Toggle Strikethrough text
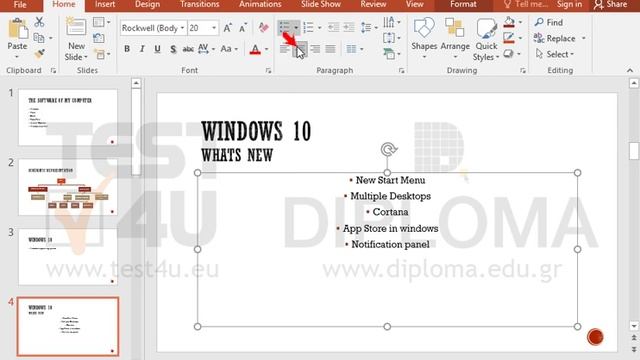The width and height of the screenshot is (640, 360). coord(188,49)
